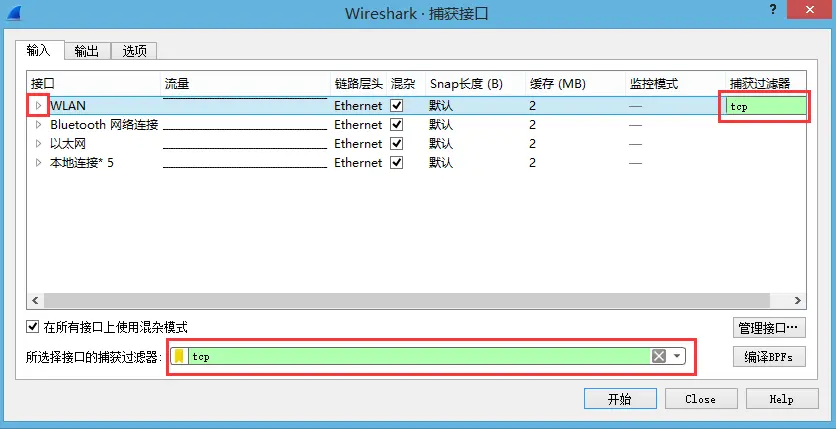Click the Help button
836x429 pixels.
pyautogui.click(x=782, y=399)
